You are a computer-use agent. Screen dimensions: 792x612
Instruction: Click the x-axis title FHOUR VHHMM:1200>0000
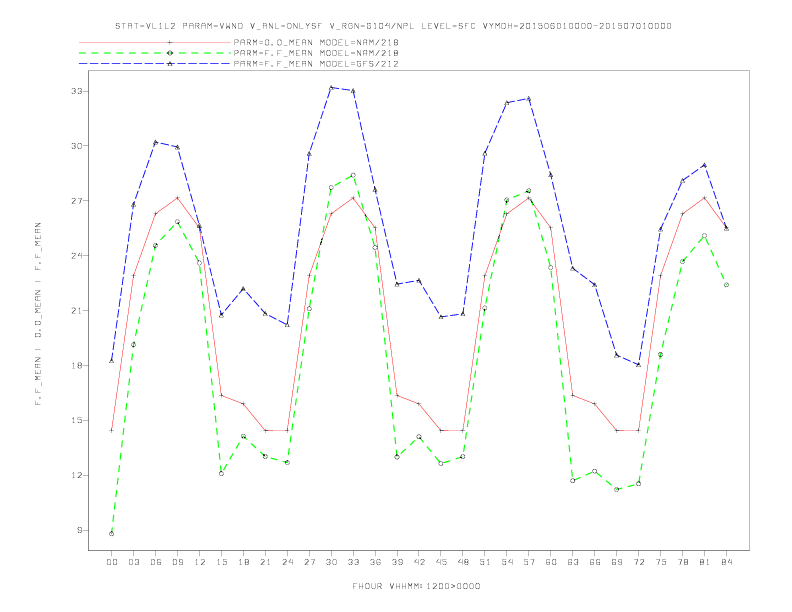click(x=416, y=586)
